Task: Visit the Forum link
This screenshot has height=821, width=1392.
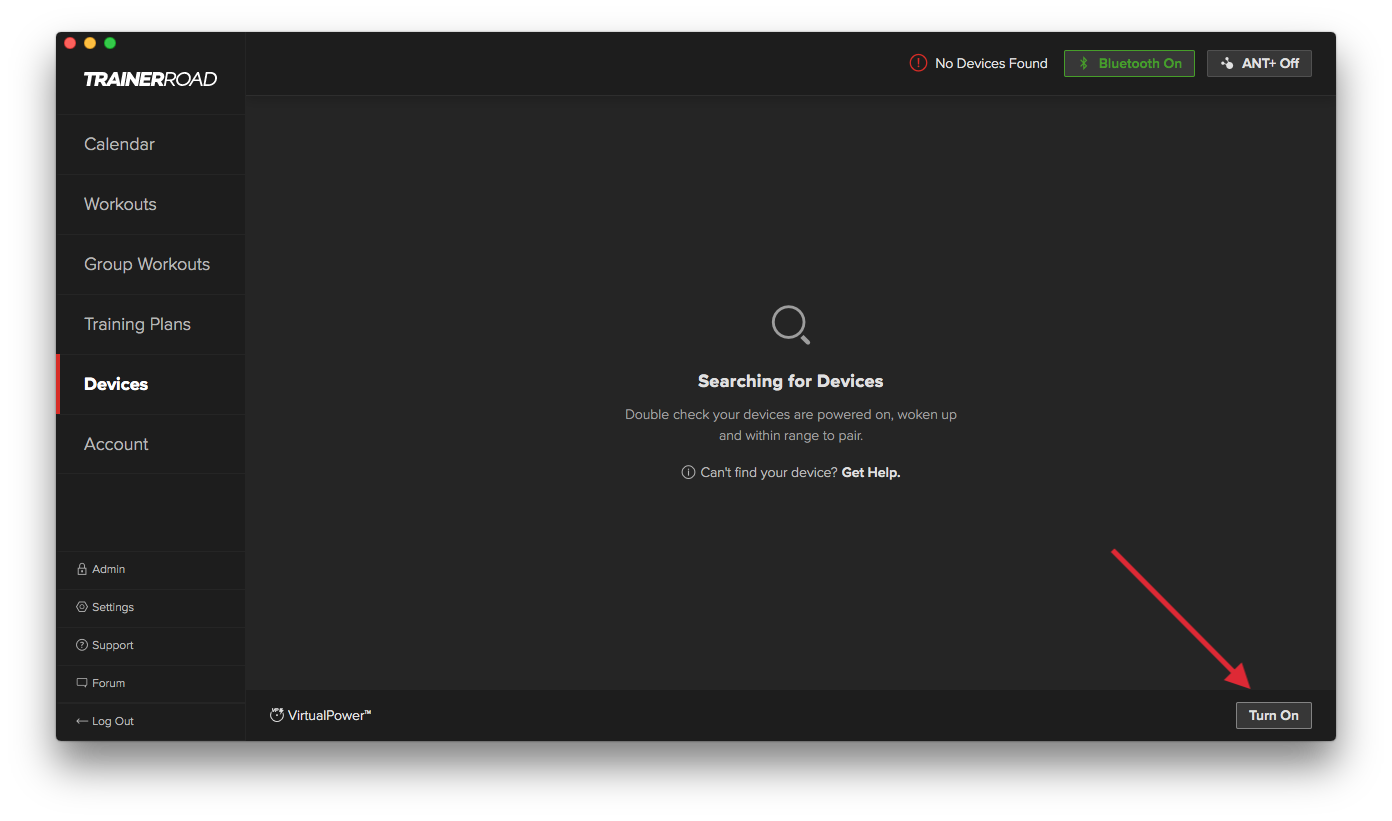Action: tap(150, 683)
